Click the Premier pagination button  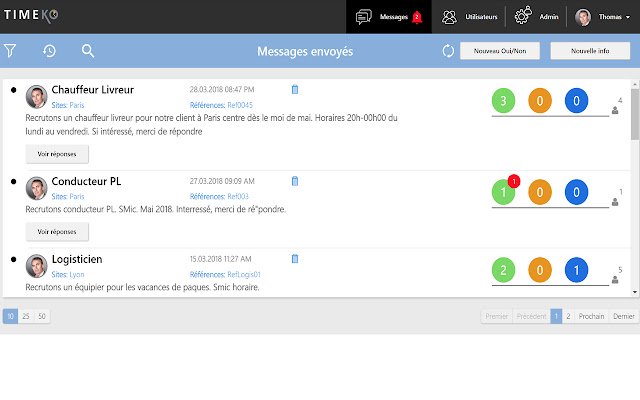click(496, 316)
